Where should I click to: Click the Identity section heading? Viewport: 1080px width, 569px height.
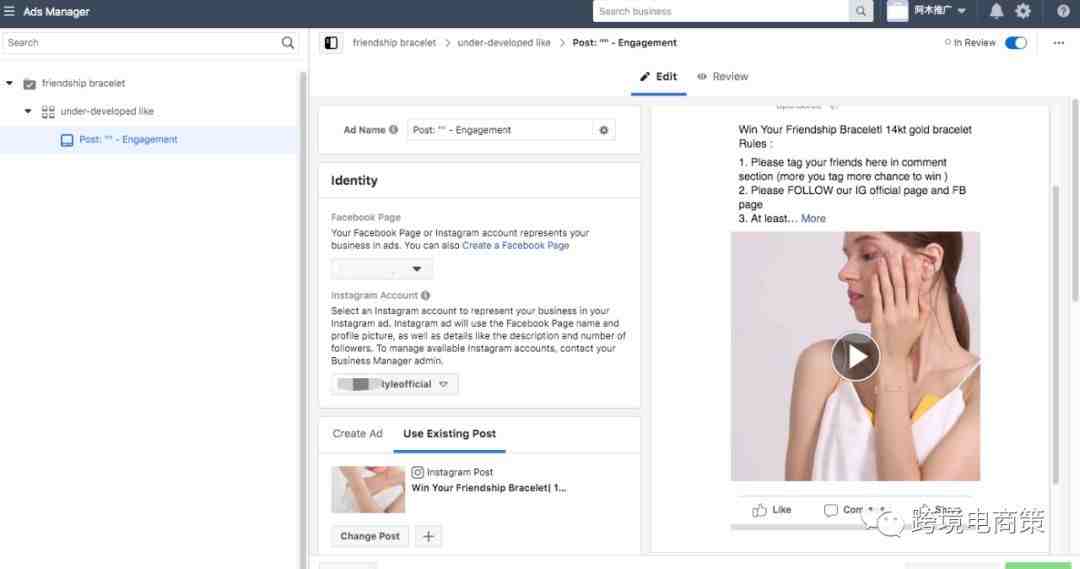point(354,180)
